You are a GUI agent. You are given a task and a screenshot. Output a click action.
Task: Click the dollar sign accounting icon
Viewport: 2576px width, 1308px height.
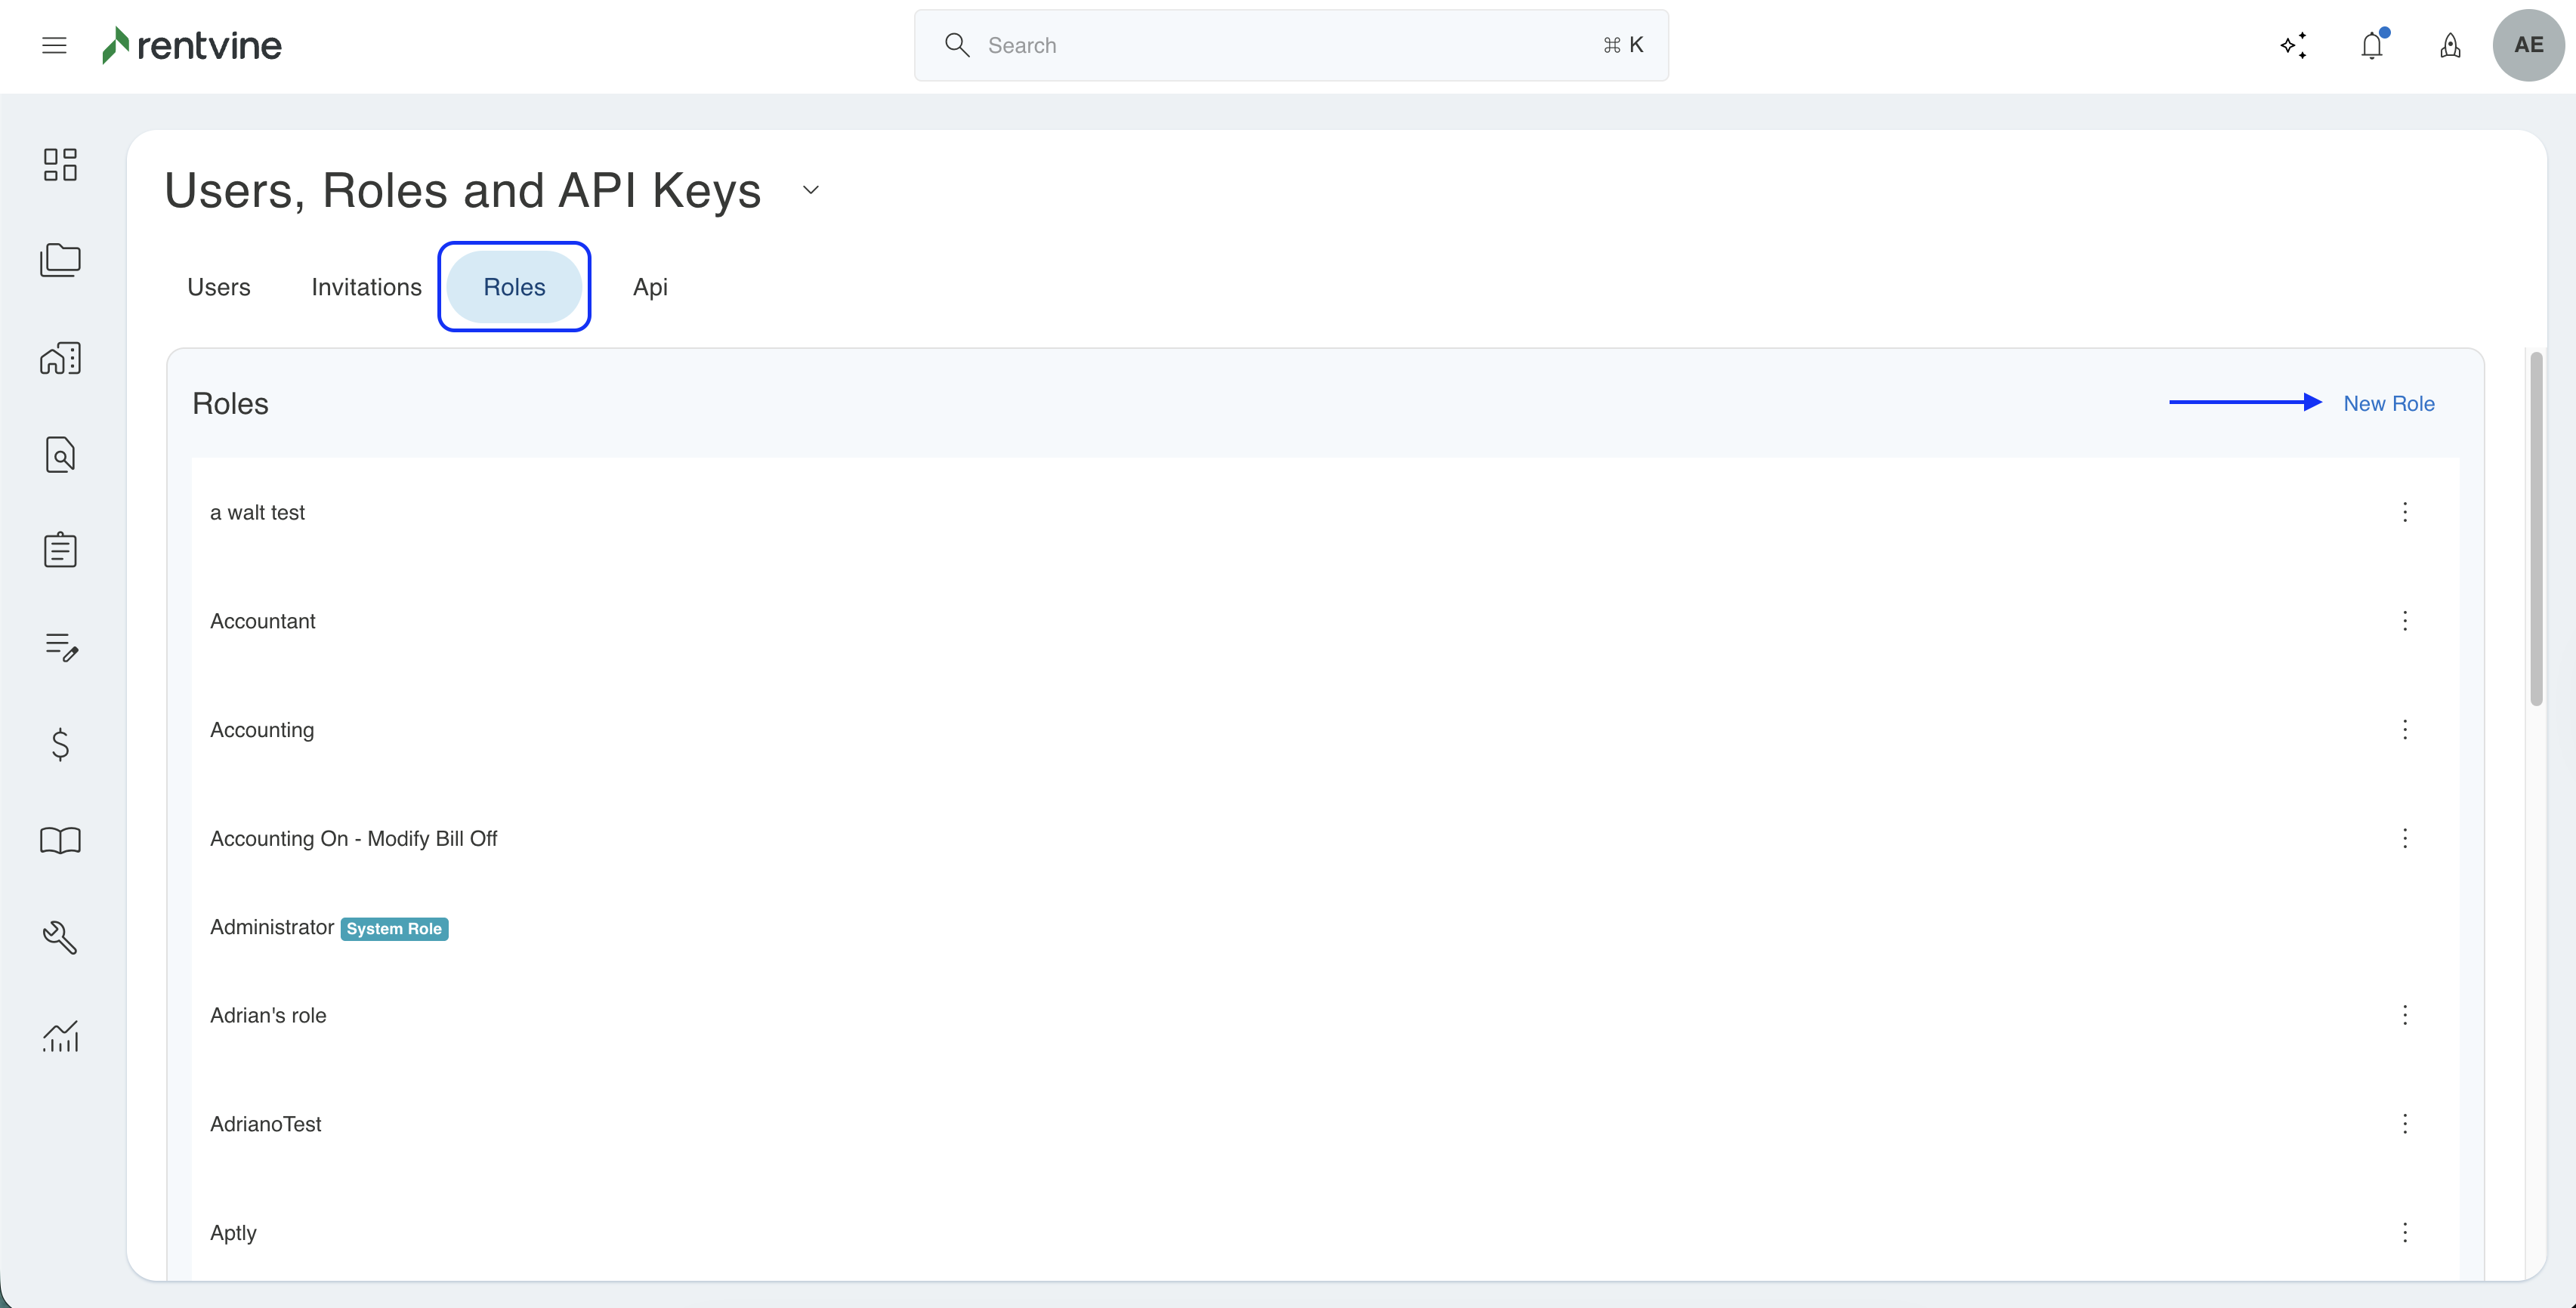(x=60, y=744)
